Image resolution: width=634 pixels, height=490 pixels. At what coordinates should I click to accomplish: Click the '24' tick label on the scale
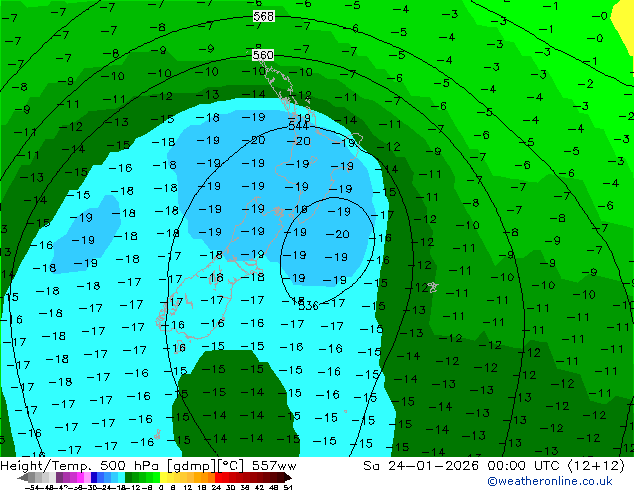click(216, 487)
